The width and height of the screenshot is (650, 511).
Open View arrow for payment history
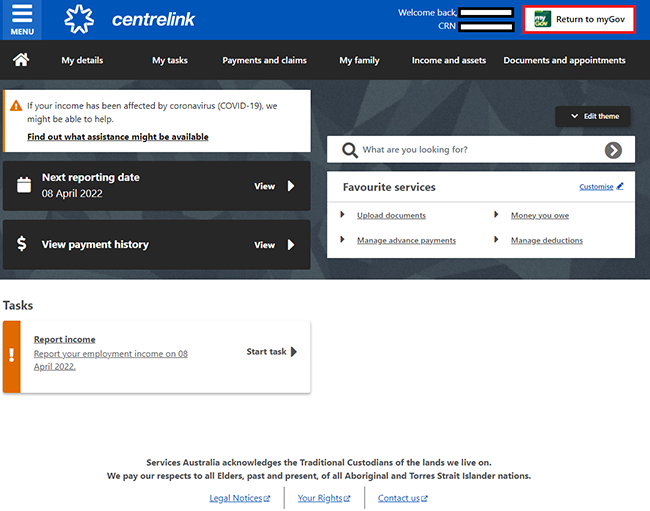coord(275,244)
